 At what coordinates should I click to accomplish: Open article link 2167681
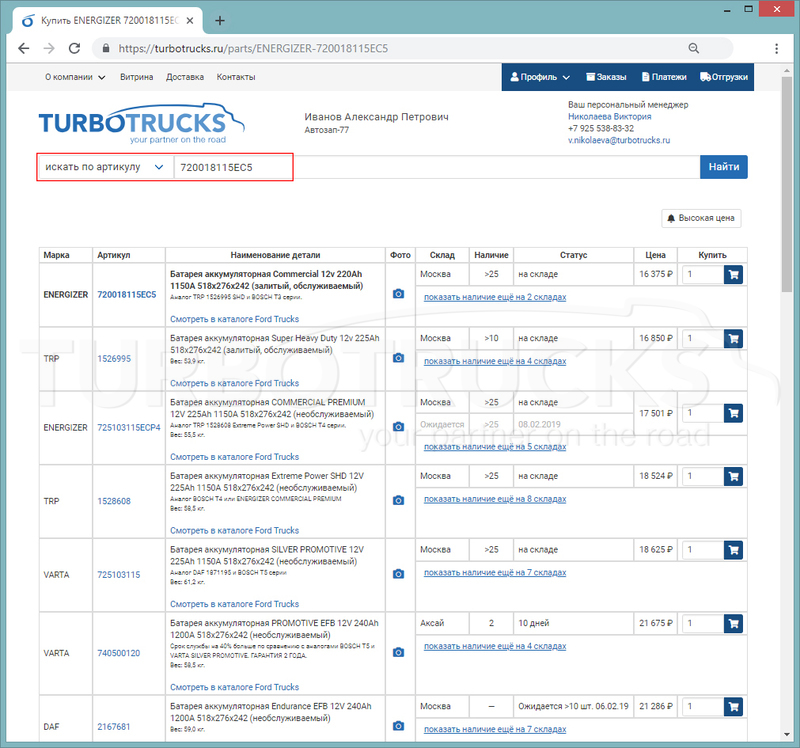(114, 727)
